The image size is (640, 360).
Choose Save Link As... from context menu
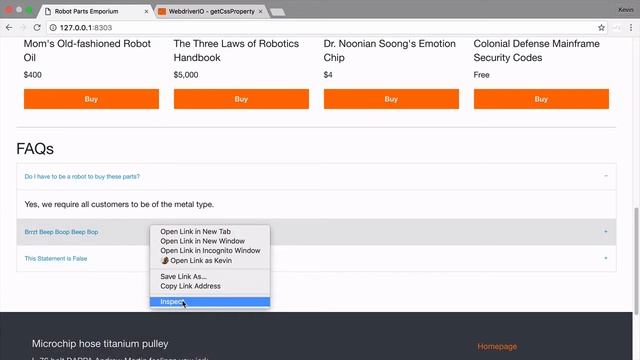coord(210,276)
